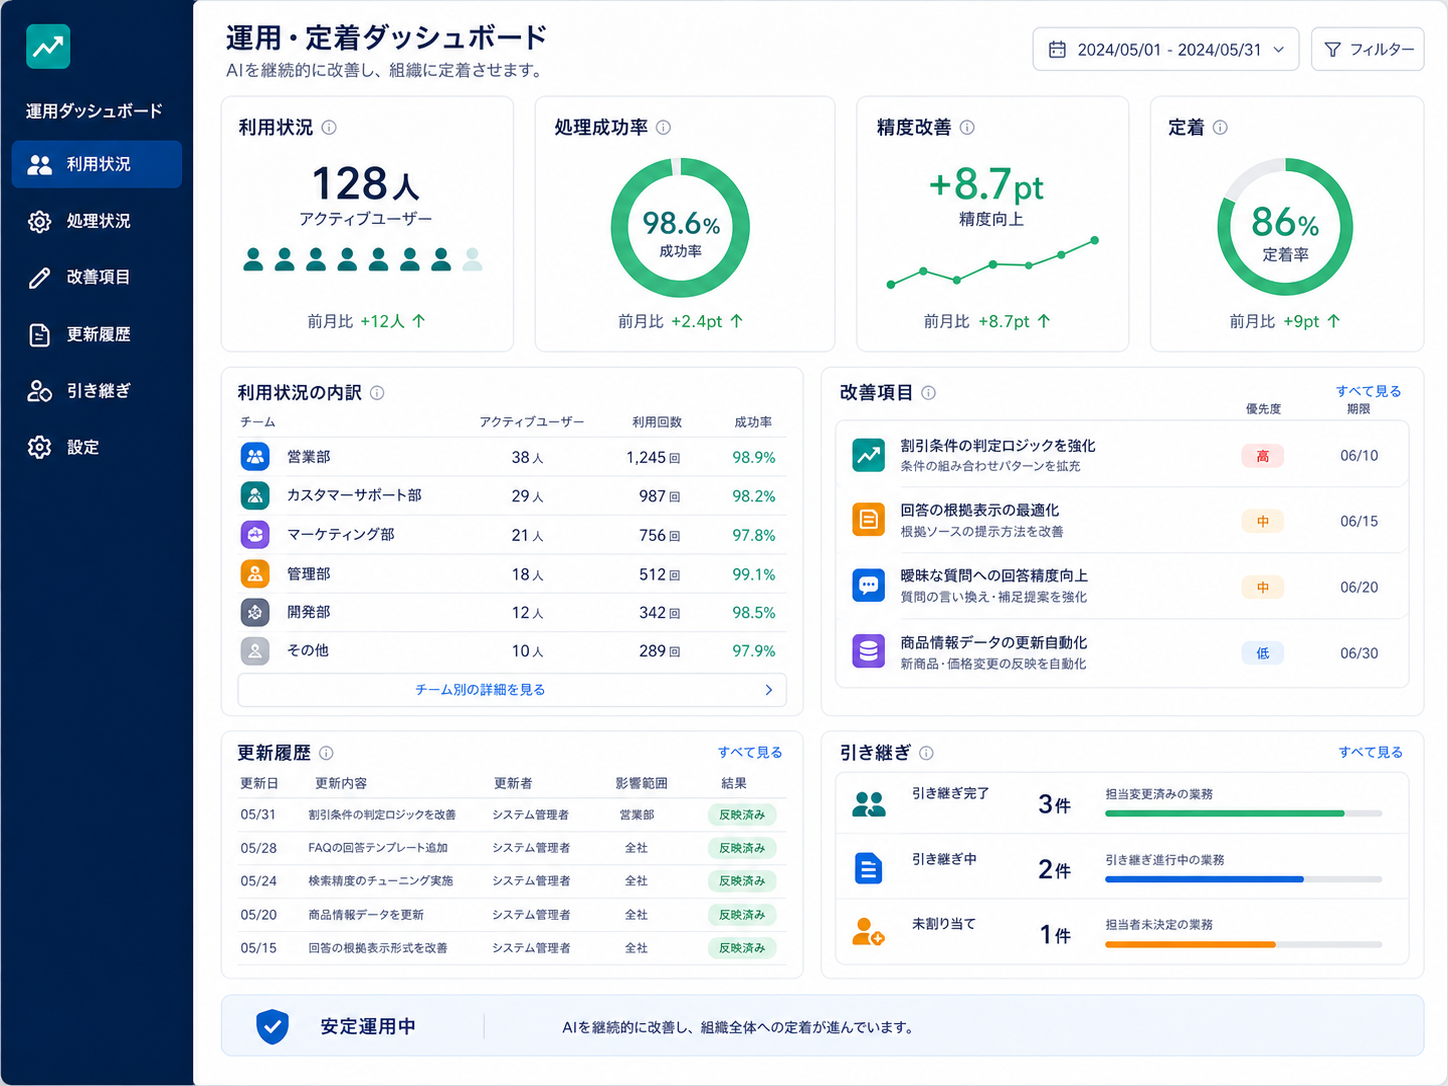Viewport: 1448px width, 1086px height.
Task: Click the マーケティング部 team icon
Action: [255, 534]
